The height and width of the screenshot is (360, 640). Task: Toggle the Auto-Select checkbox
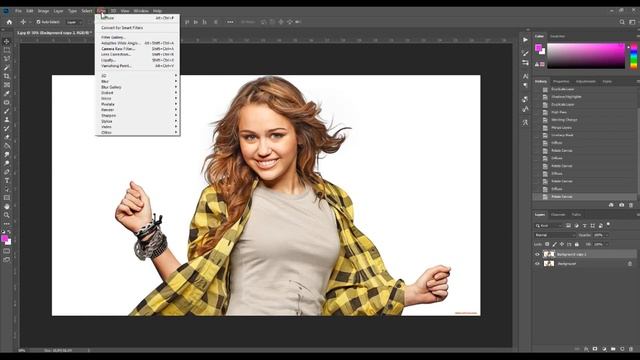(38, 22)
